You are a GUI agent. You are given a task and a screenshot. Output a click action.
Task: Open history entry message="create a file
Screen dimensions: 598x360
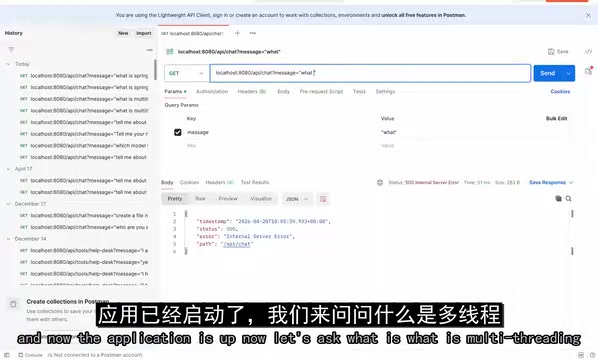point(84,215)
